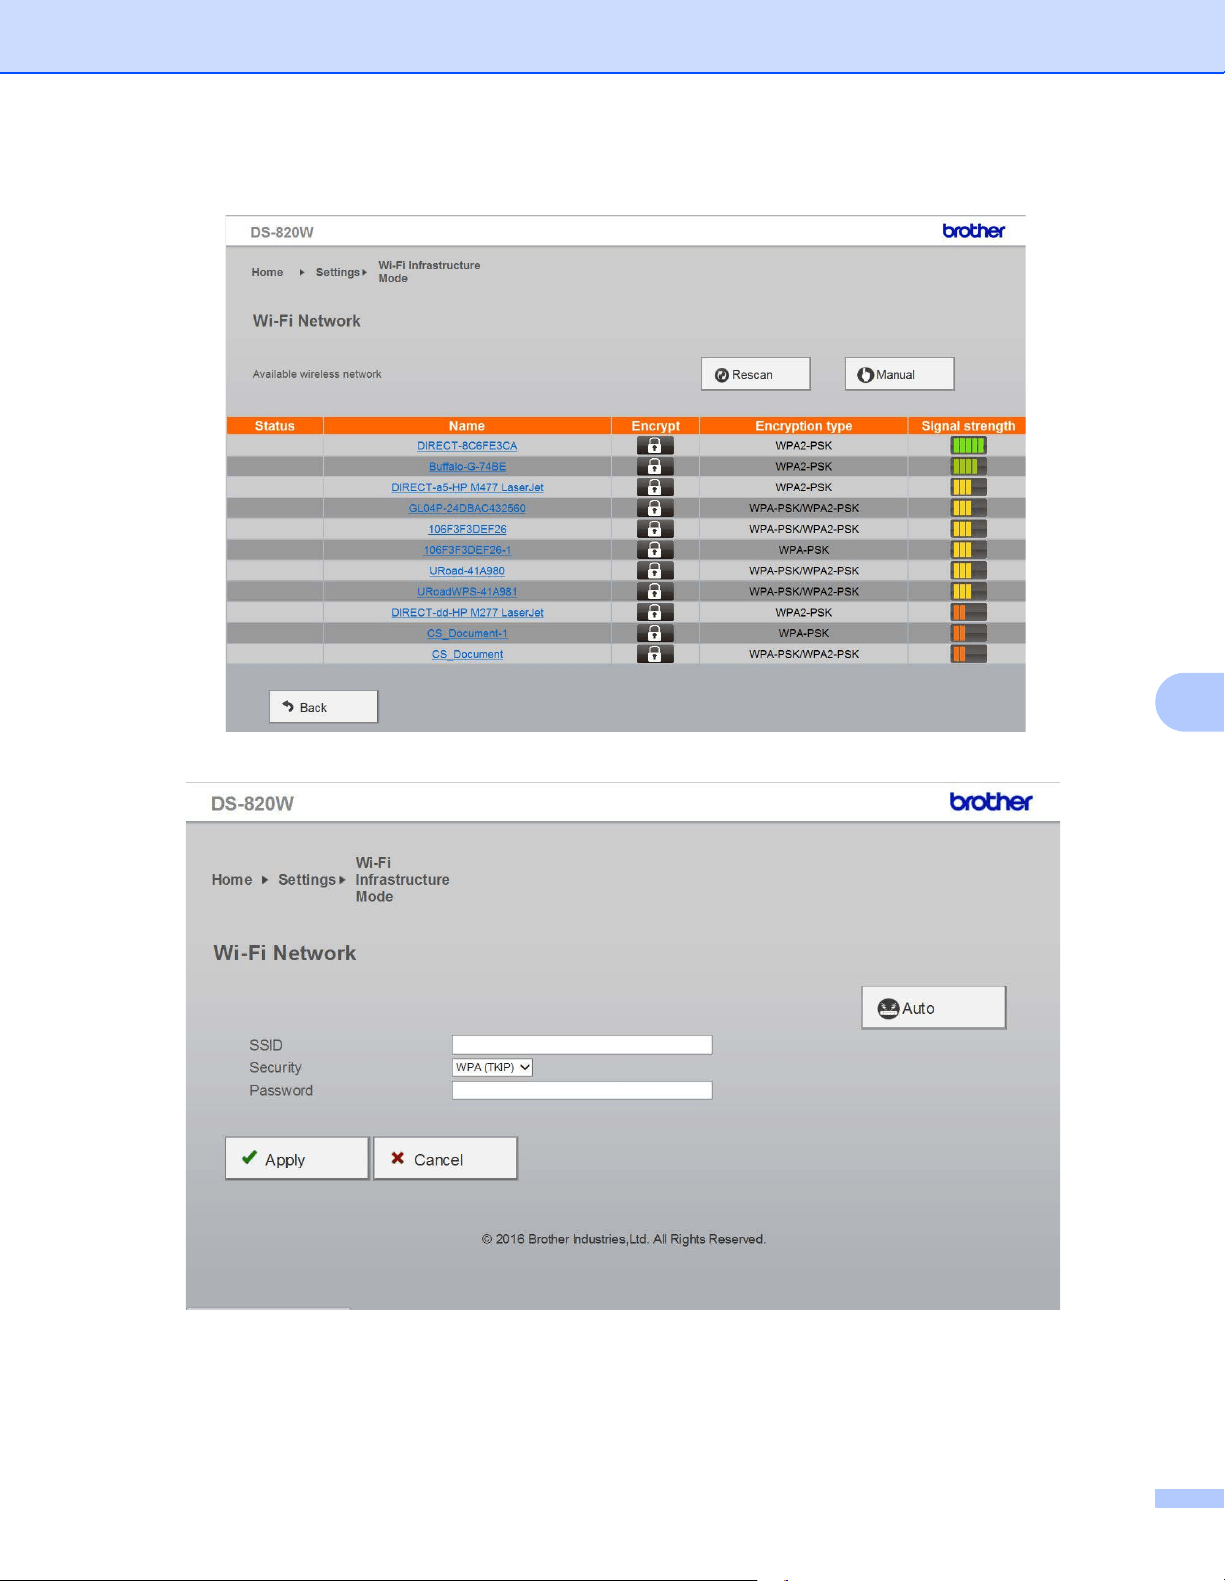This screenshot has height=1581, width=1225.
Task: Click signal strength icon for URoad-41A980
Action: click(968, 571)
